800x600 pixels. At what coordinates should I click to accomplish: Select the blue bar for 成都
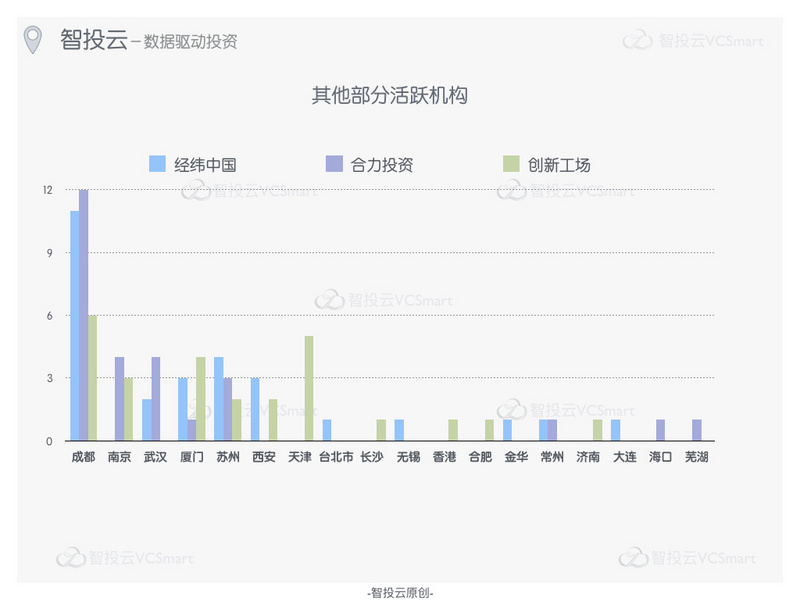click(75, 325)
